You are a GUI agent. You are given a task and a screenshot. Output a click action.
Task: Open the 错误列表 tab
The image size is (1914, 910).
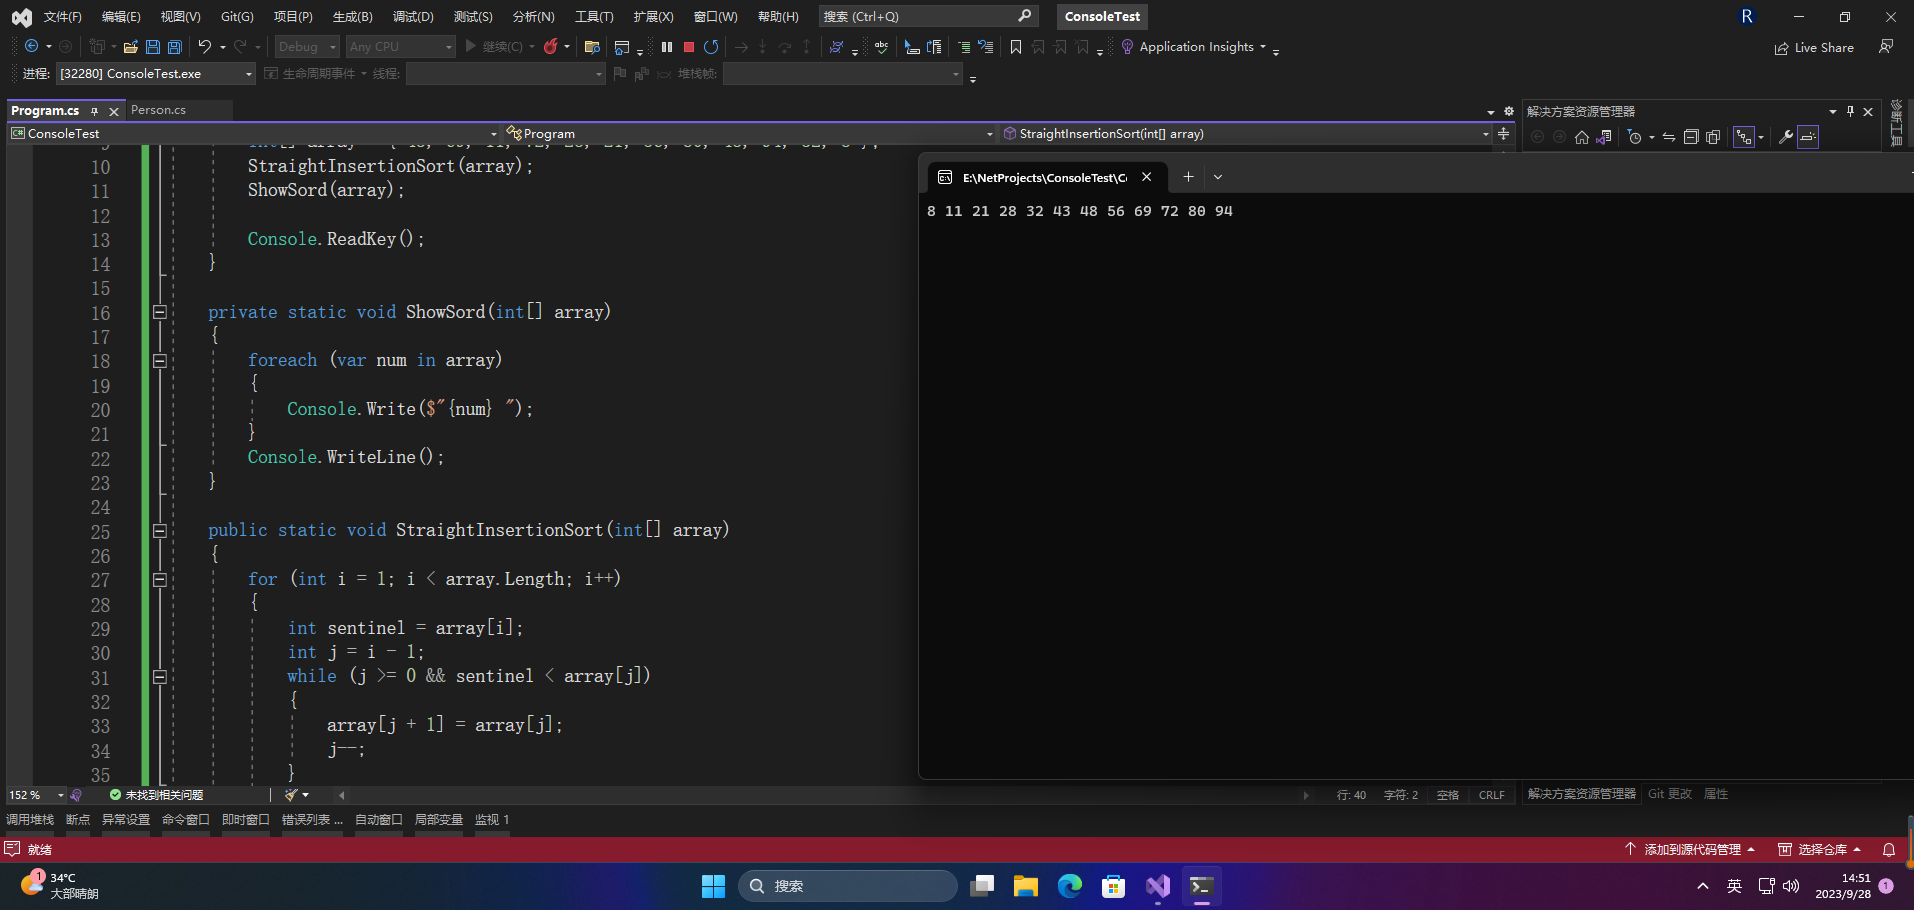(x=312, y=820)
